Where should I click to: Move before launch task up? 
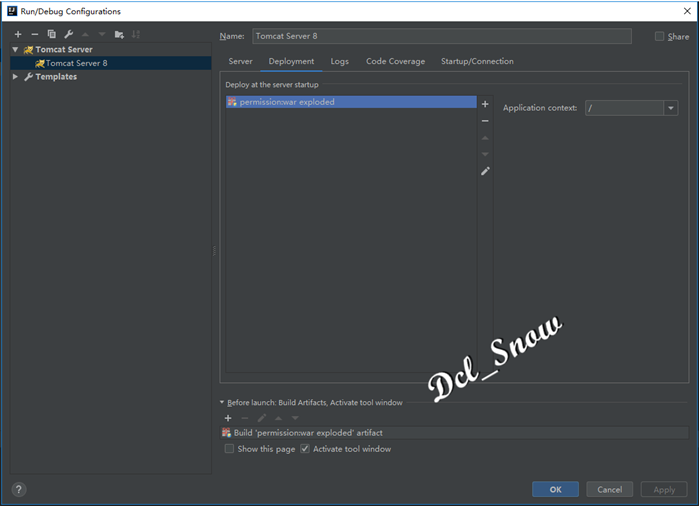[278, 418]
